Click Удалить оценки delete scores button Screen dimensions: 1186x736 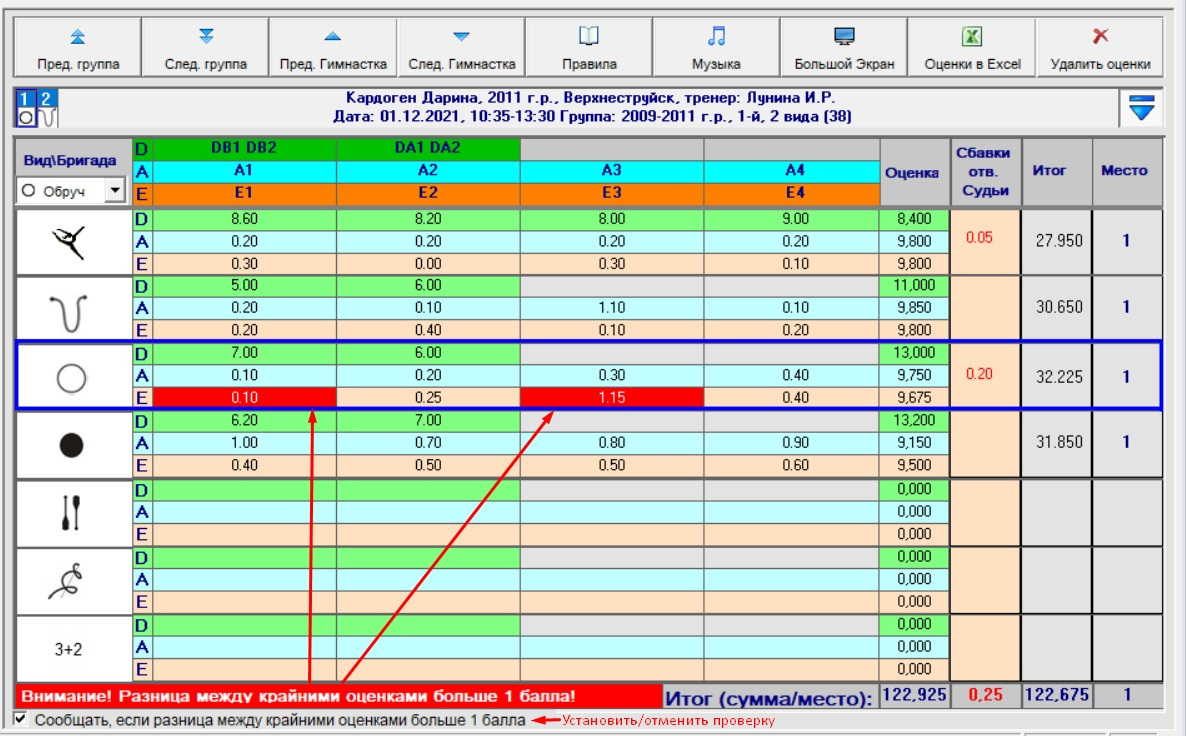pyautogui.click(x=1100, y=47)
